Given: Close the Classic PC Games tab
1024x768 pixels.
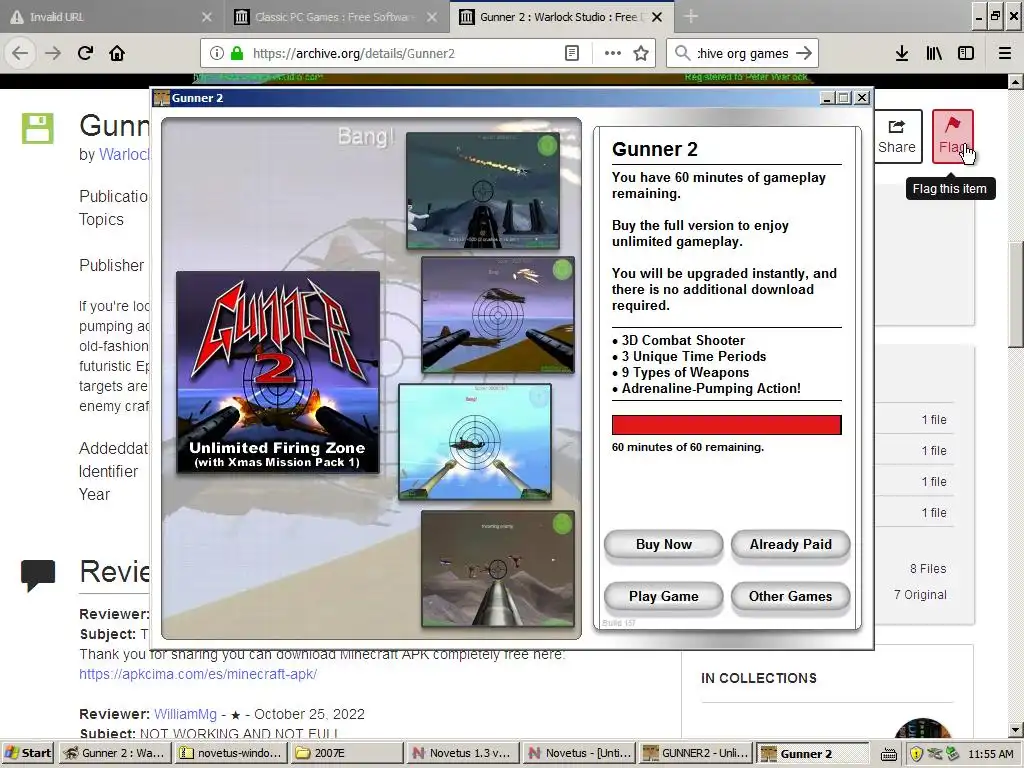Looking at the screenshot, I should click(432, 17).
